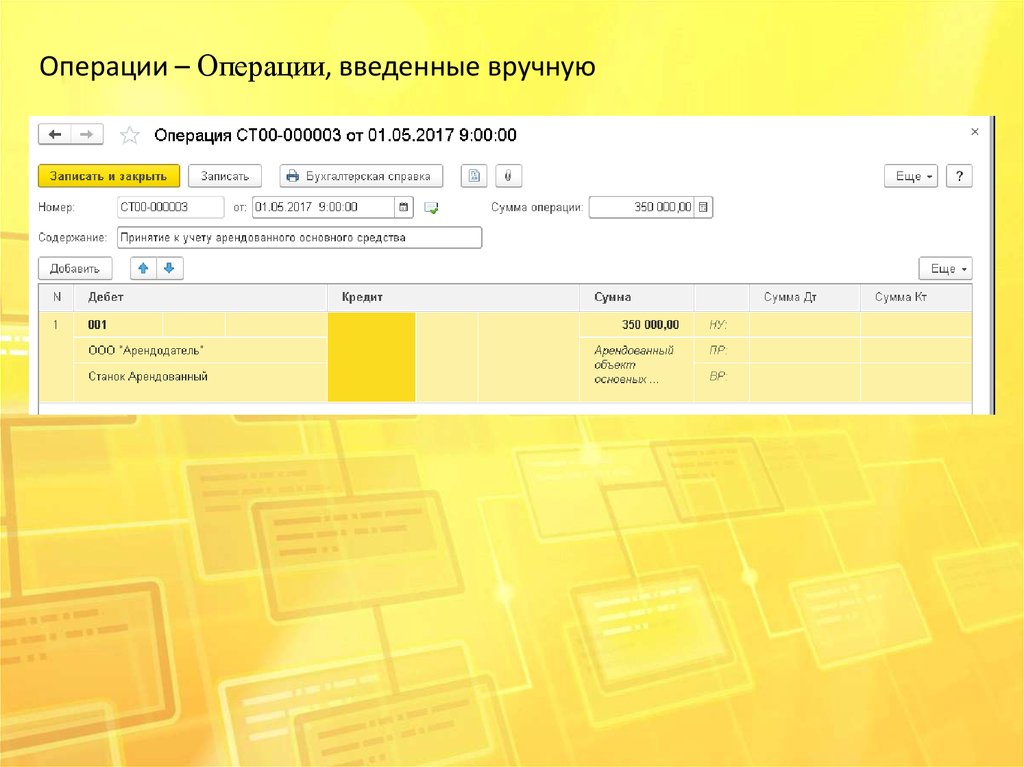1024x767 pixels.
Task: Click Записать и закрыть button
Action: [109, 176]
